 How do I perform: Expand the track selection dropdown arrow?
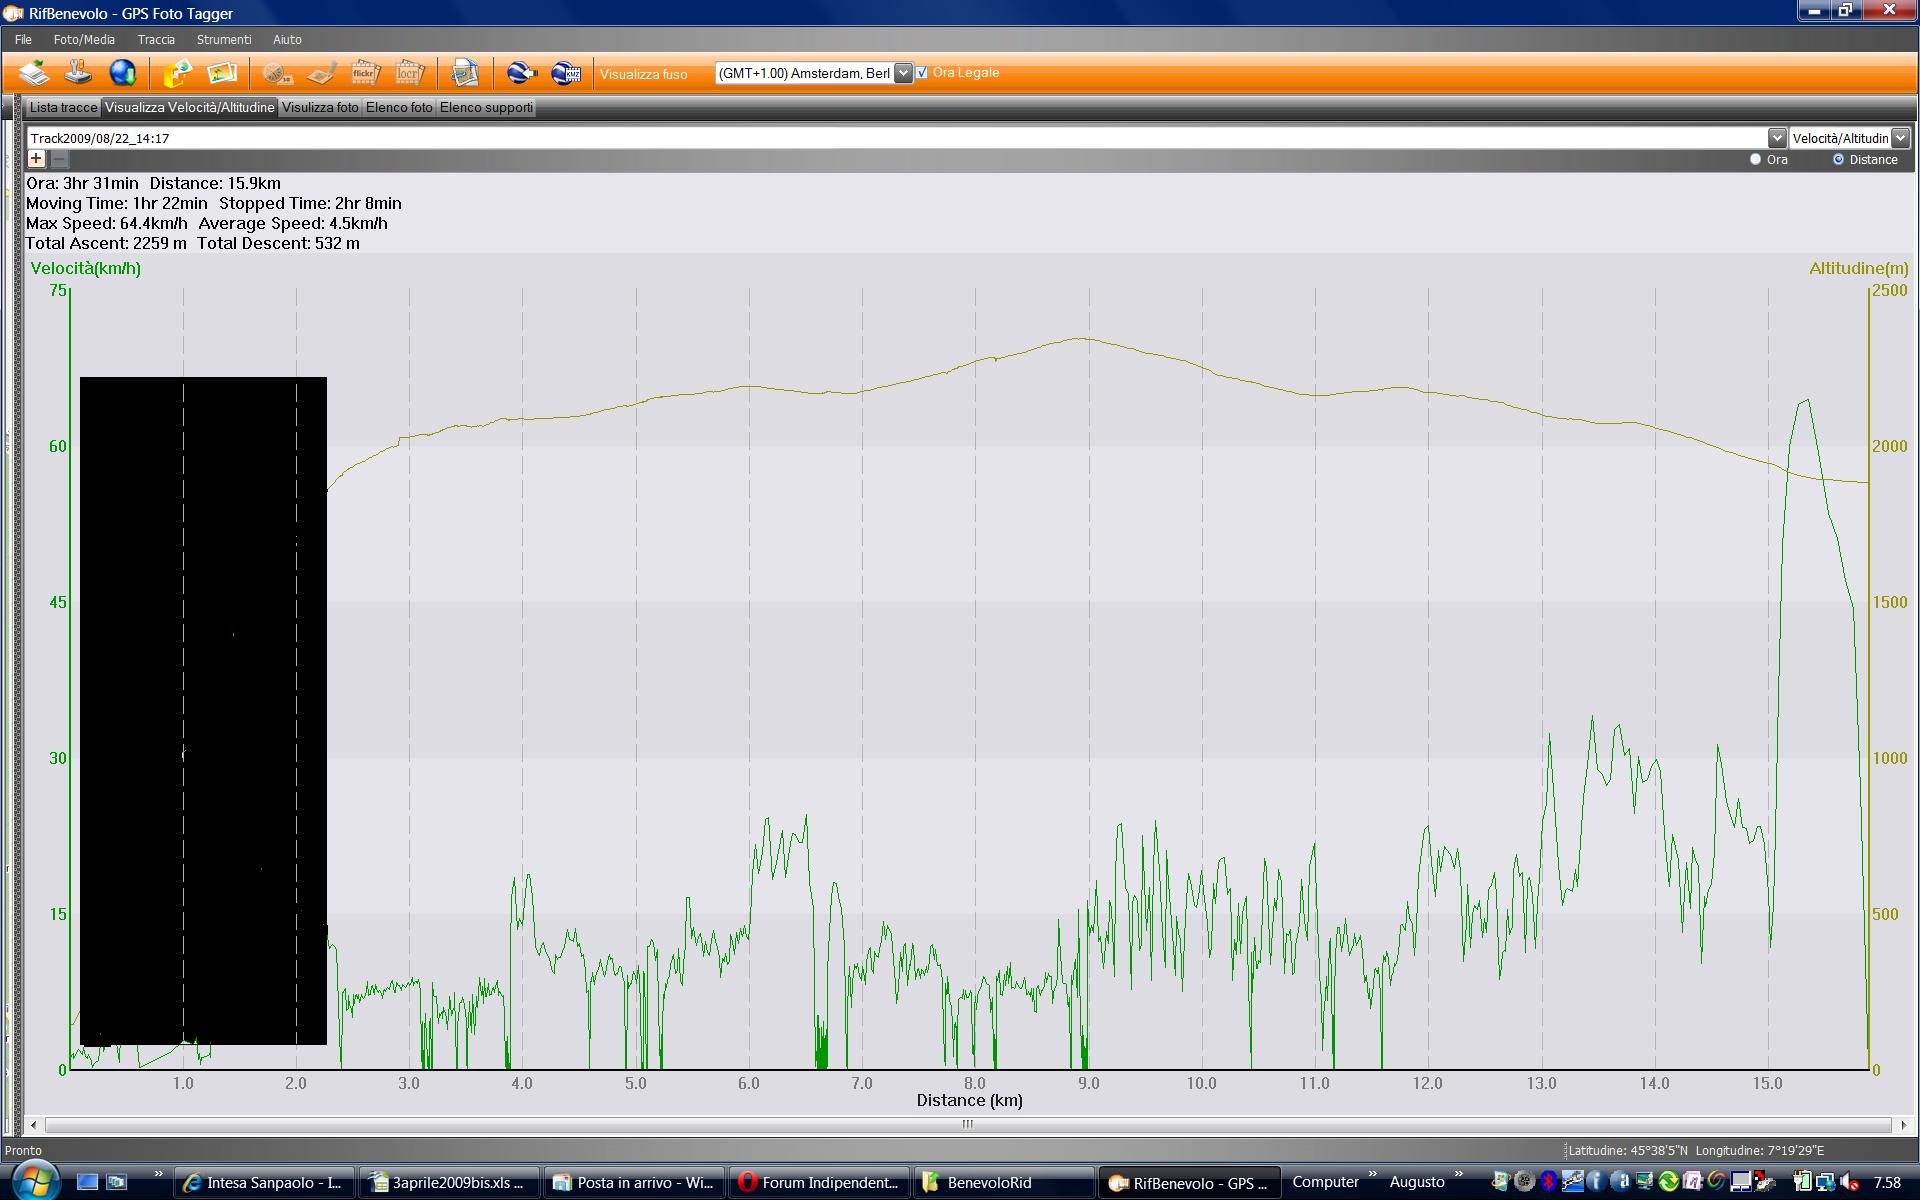pos(1777,138)
